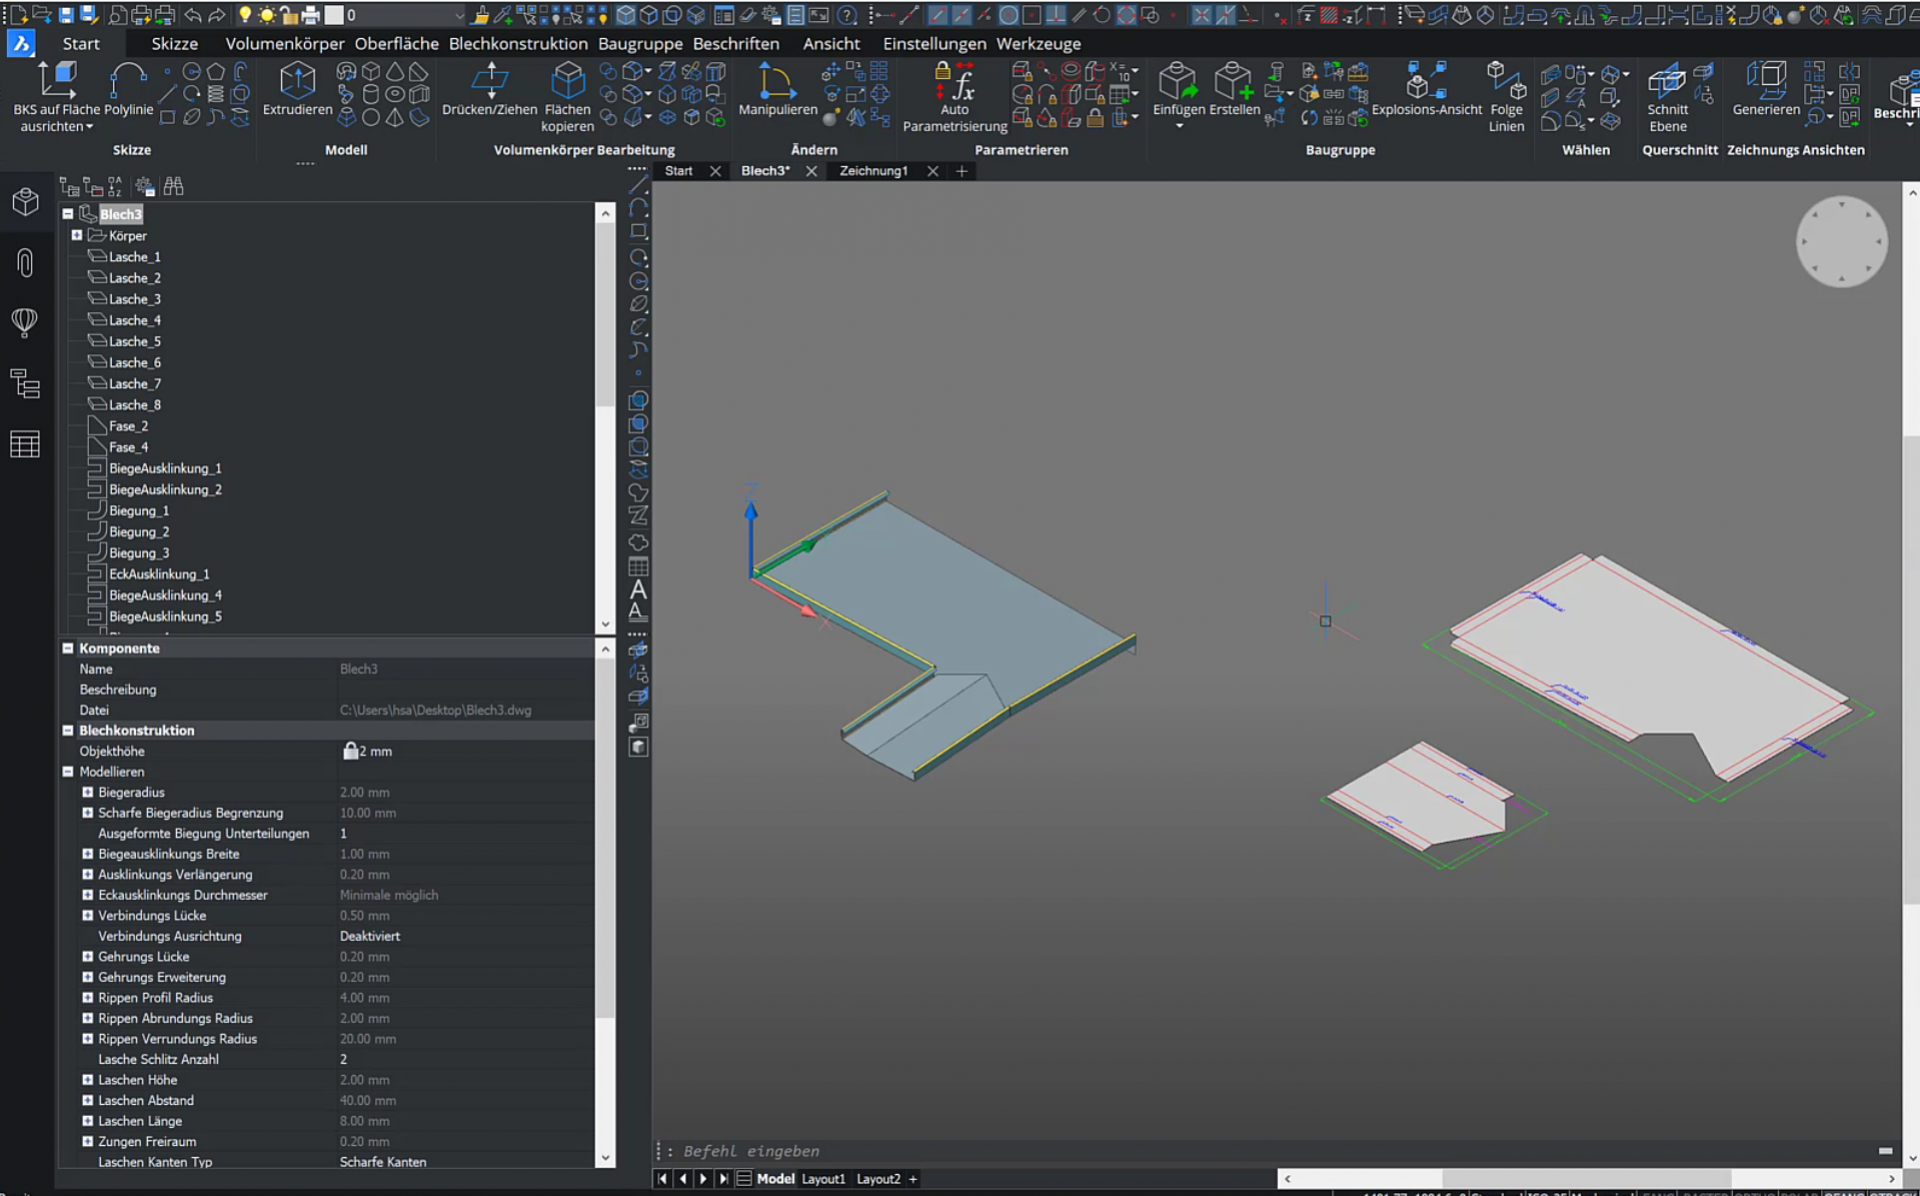Select the Helix coil sketch tool

[x=215, y=94]
